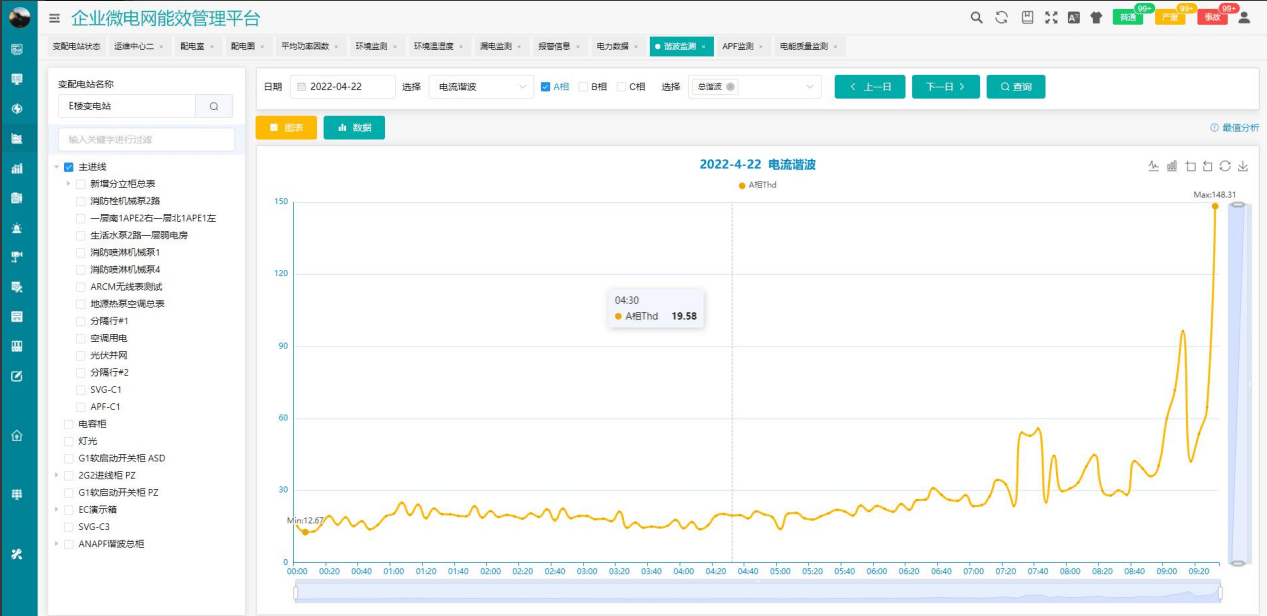Viewport: 1267px width, 616px height.
Task: Switch chart to line view icon
Action: [1153, 166]
